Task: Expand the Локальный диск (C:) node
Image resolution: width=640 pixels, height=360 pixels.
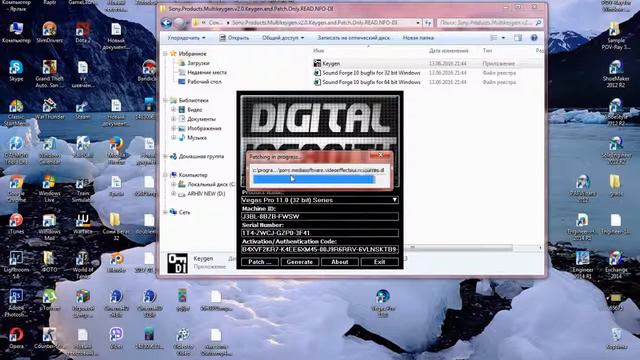Action: click(173, 184)
